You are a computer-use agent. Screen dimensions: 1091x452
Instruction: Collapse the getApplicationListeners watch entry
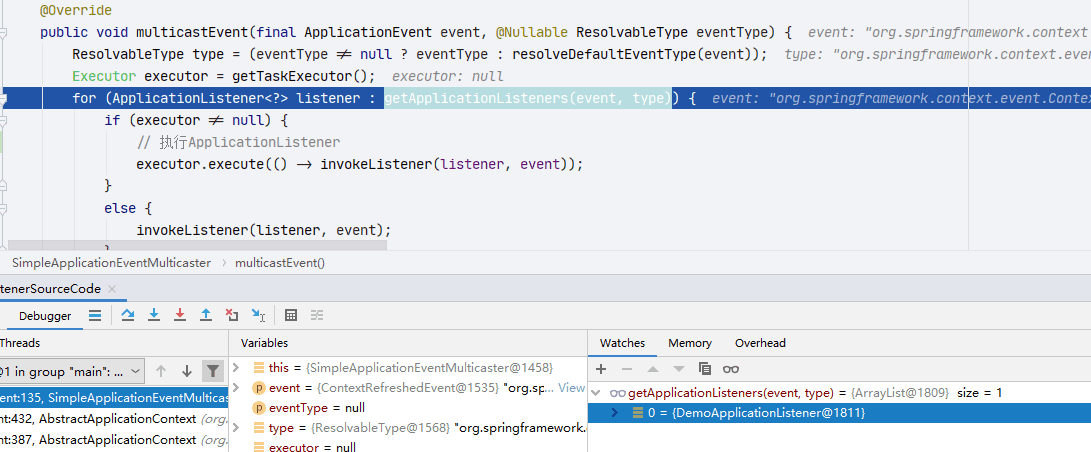pyautogui.click(x=596, y=393)
